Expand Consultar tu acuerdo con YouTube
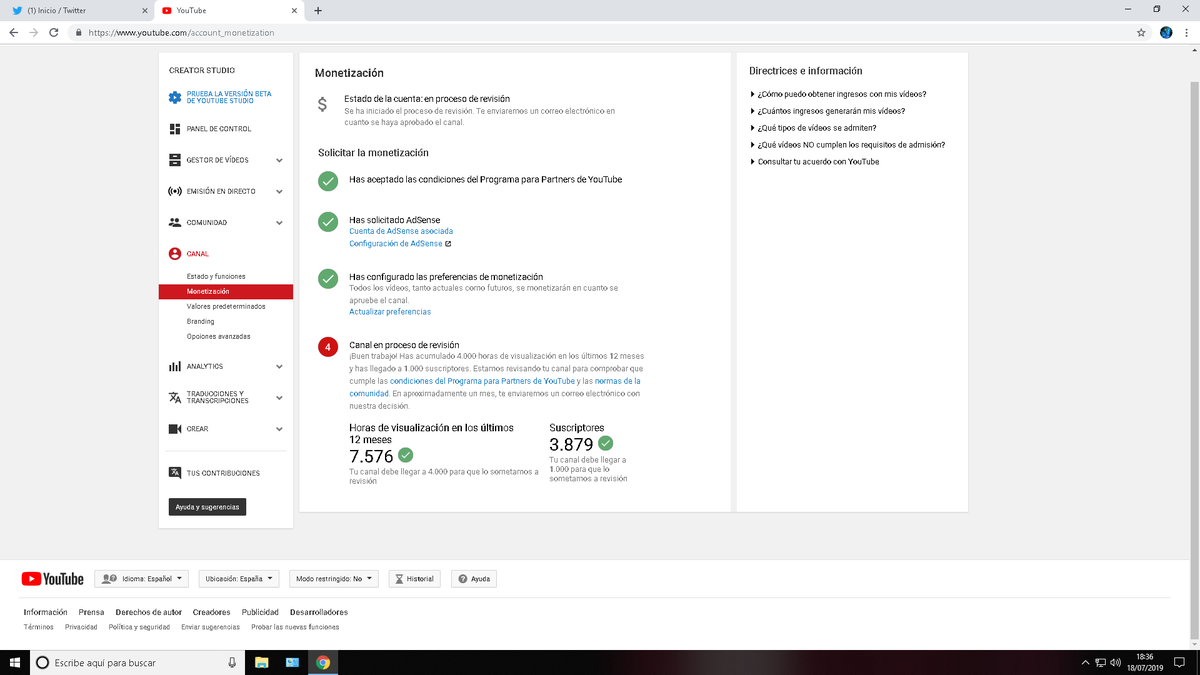The height and width of the screenshot is (675, 1200). click(815, 162)
